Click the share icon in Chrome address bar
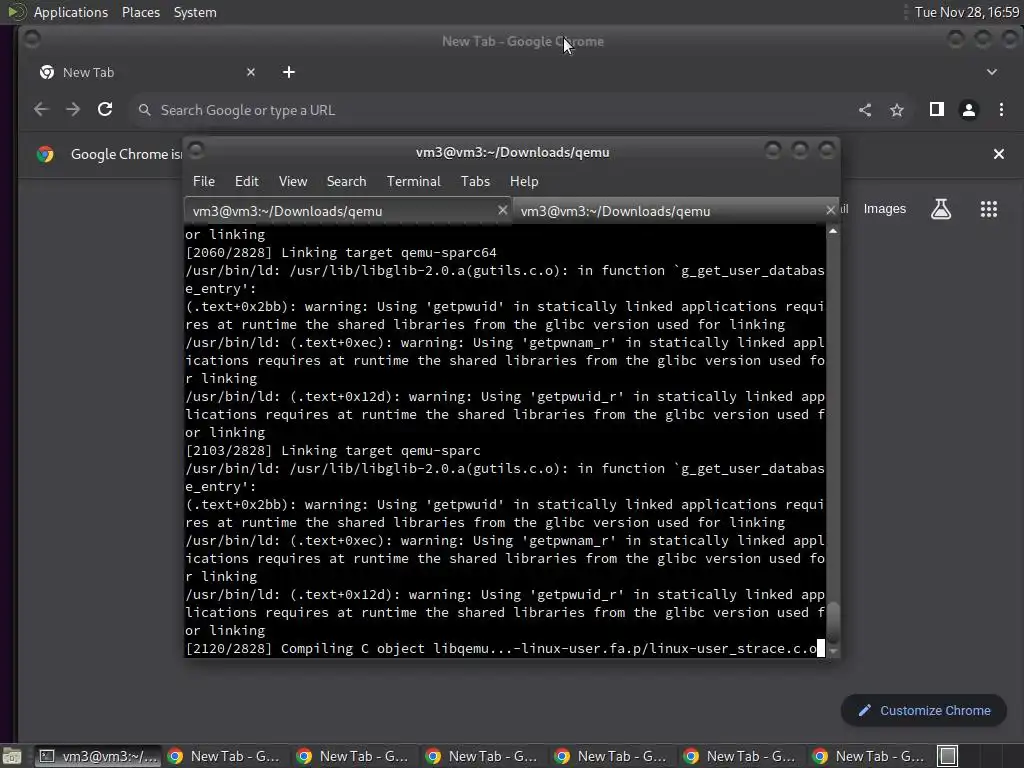Screen dimensions: 1024x768 pyautogui.click(x=865, y=110)
